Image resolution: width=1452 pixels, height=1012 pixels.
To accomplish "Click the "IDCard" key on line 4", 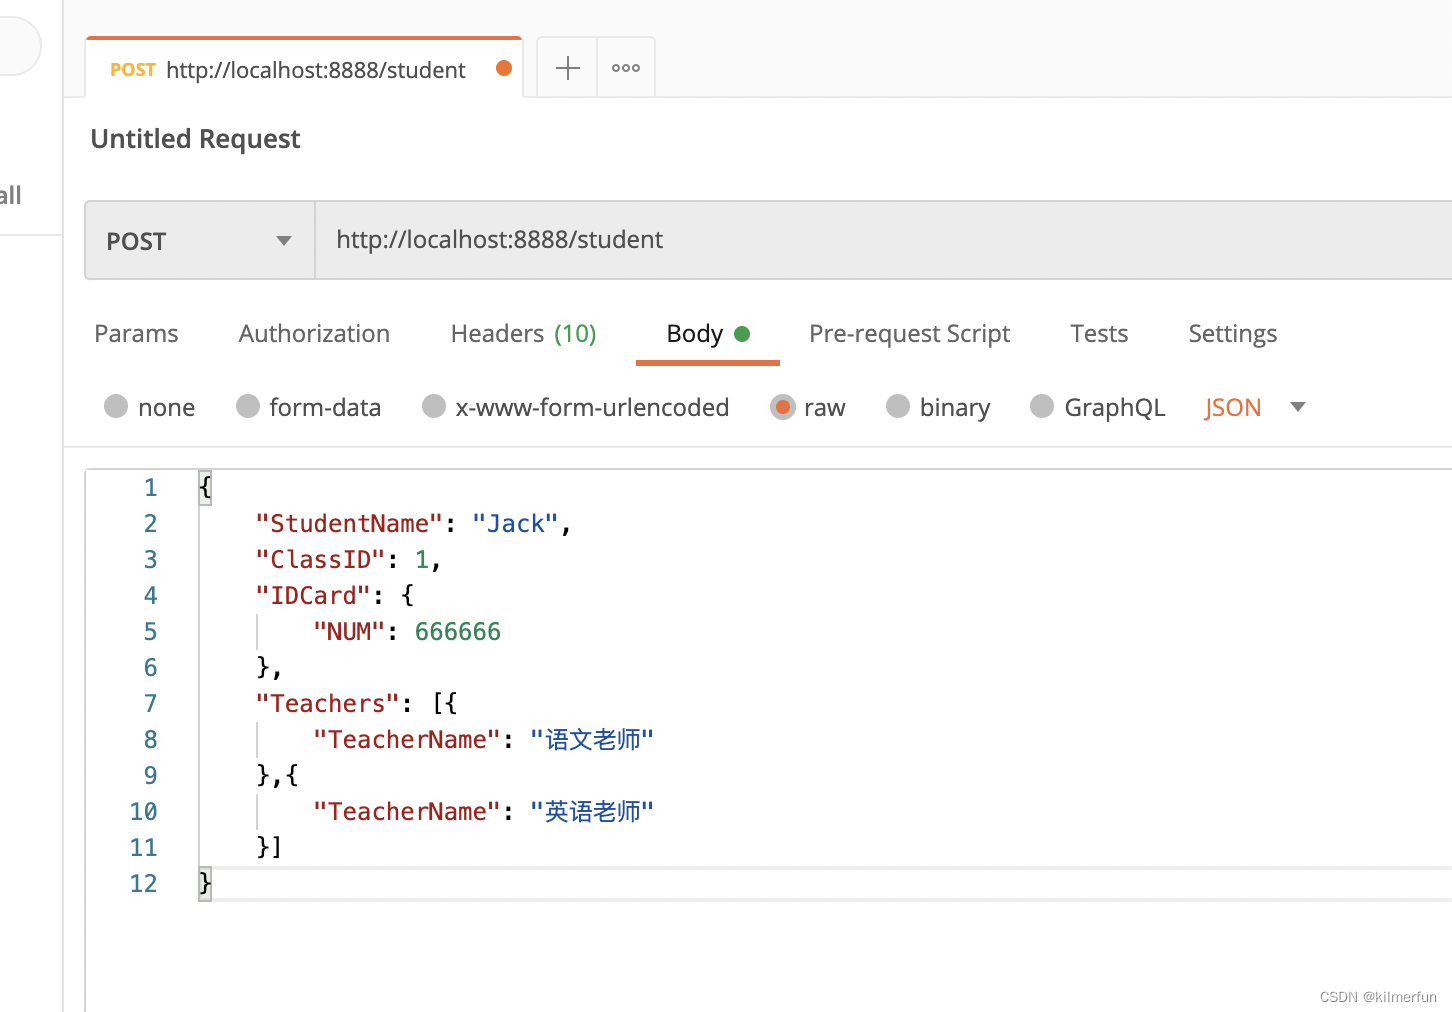I will coord(313,595).
